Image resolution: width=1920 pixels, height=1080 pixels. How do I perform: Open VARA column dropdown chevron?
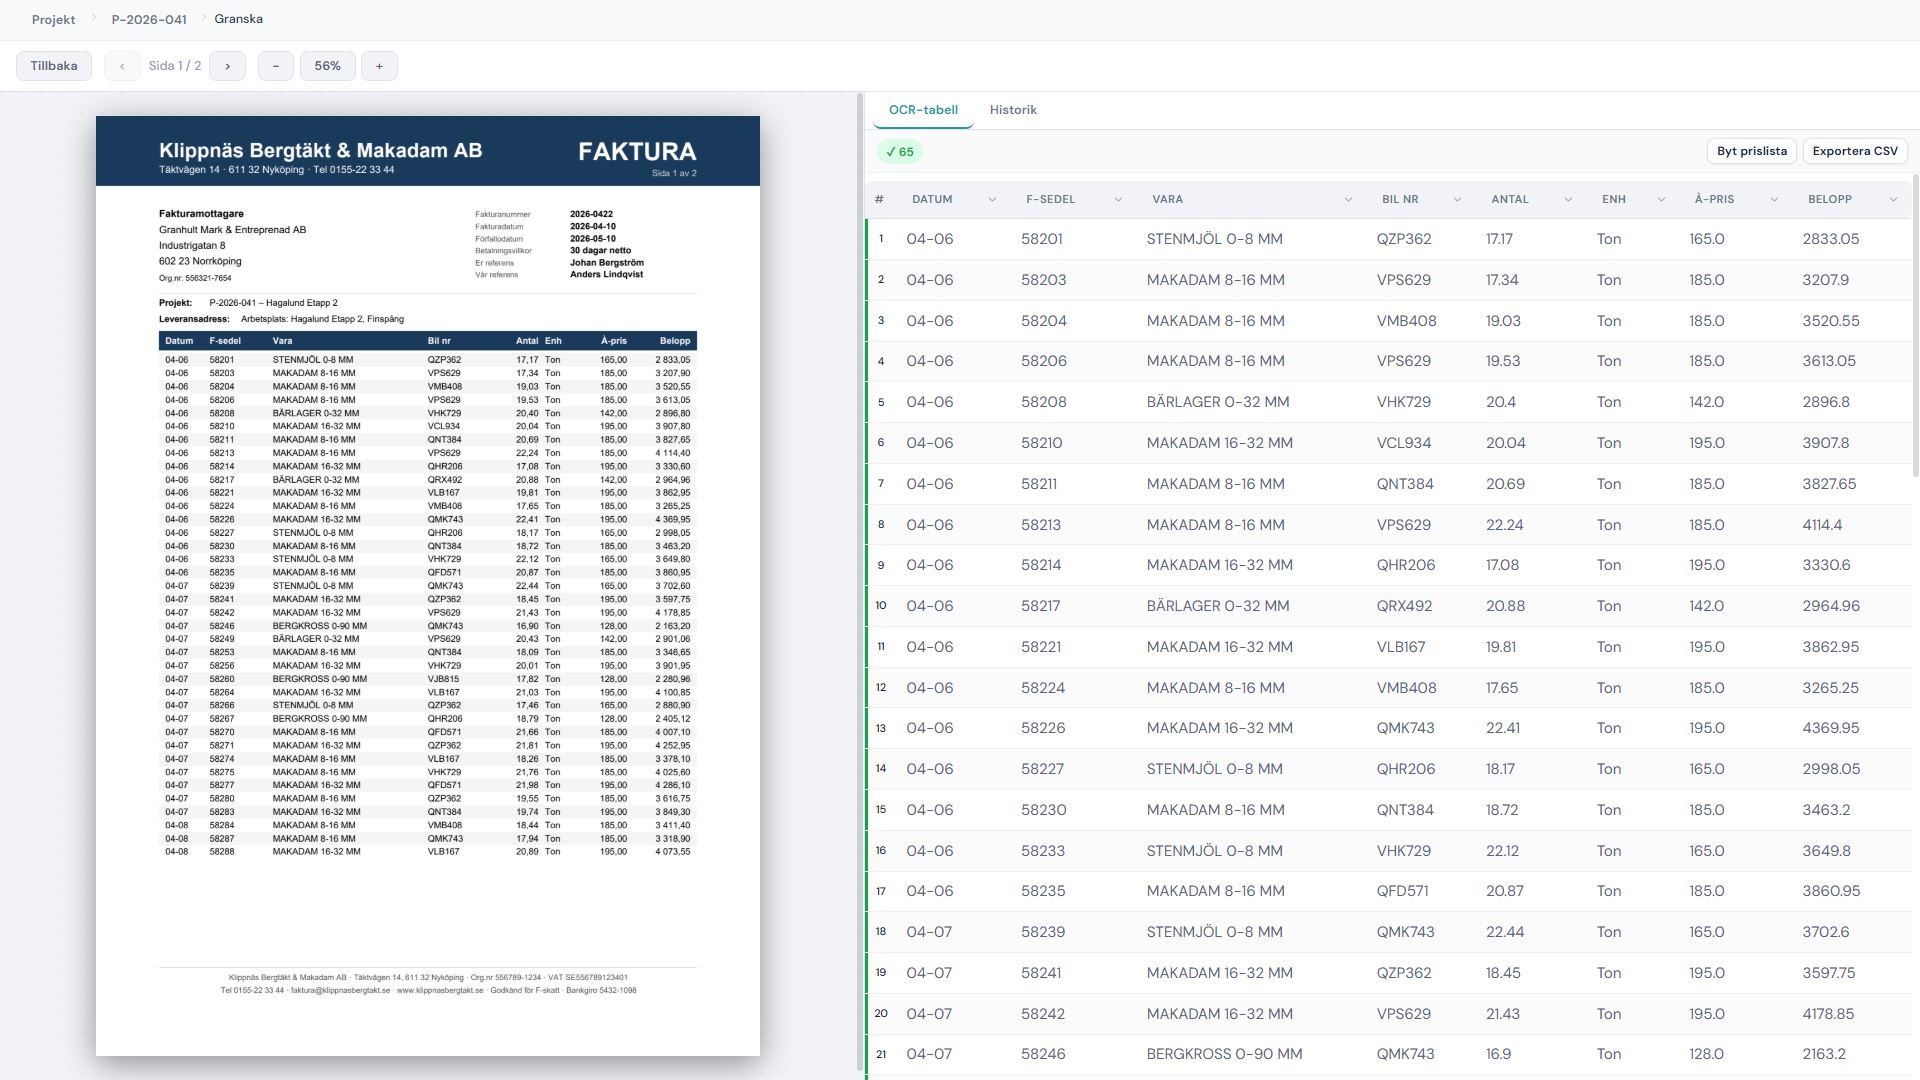1348,200
